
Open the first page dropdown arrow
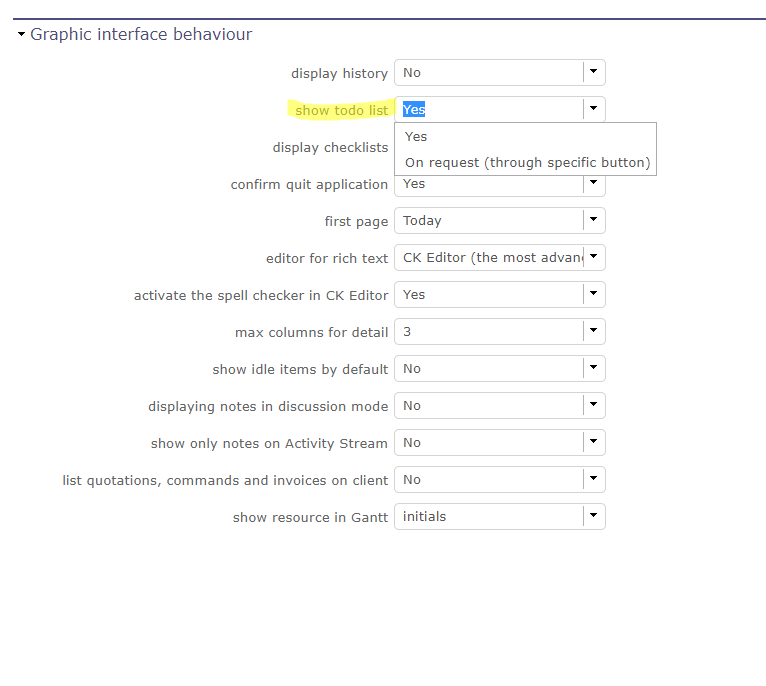[x=593, y=220]
